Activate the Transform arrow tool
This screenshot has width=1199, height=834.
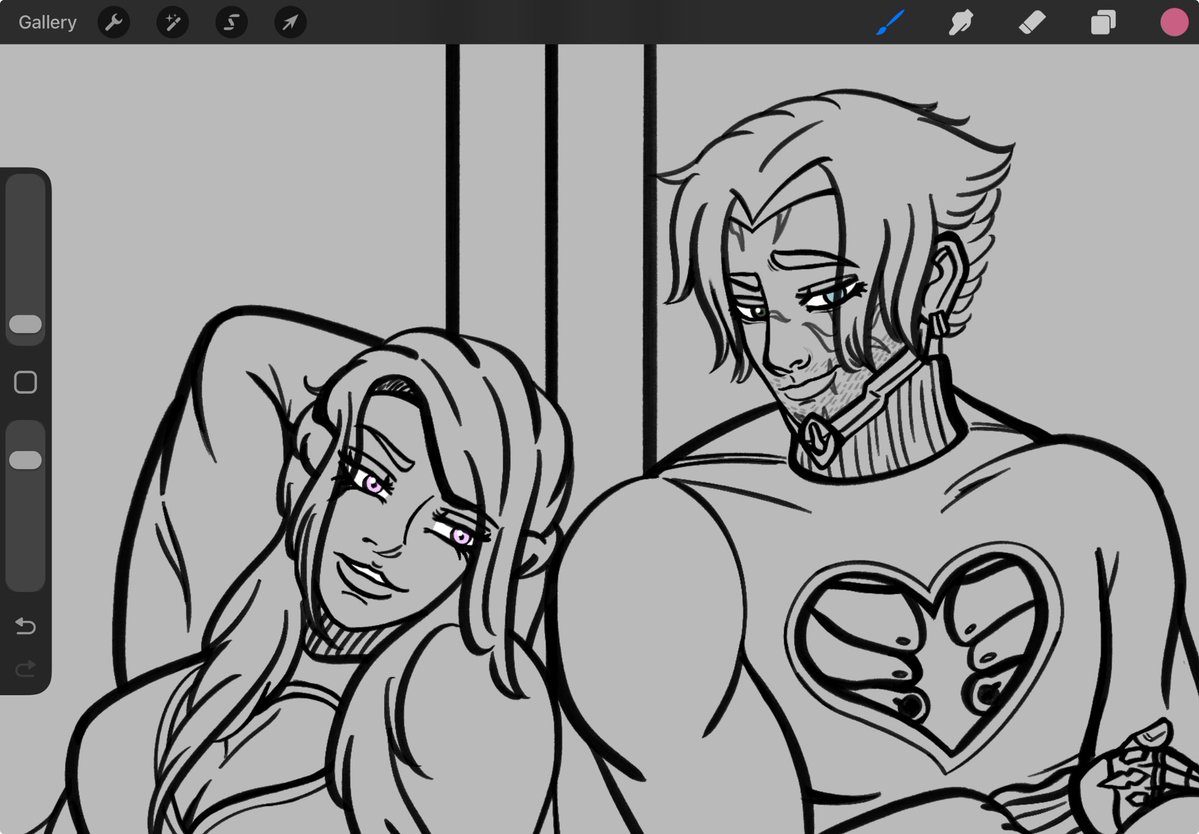[x=291, y=22]
